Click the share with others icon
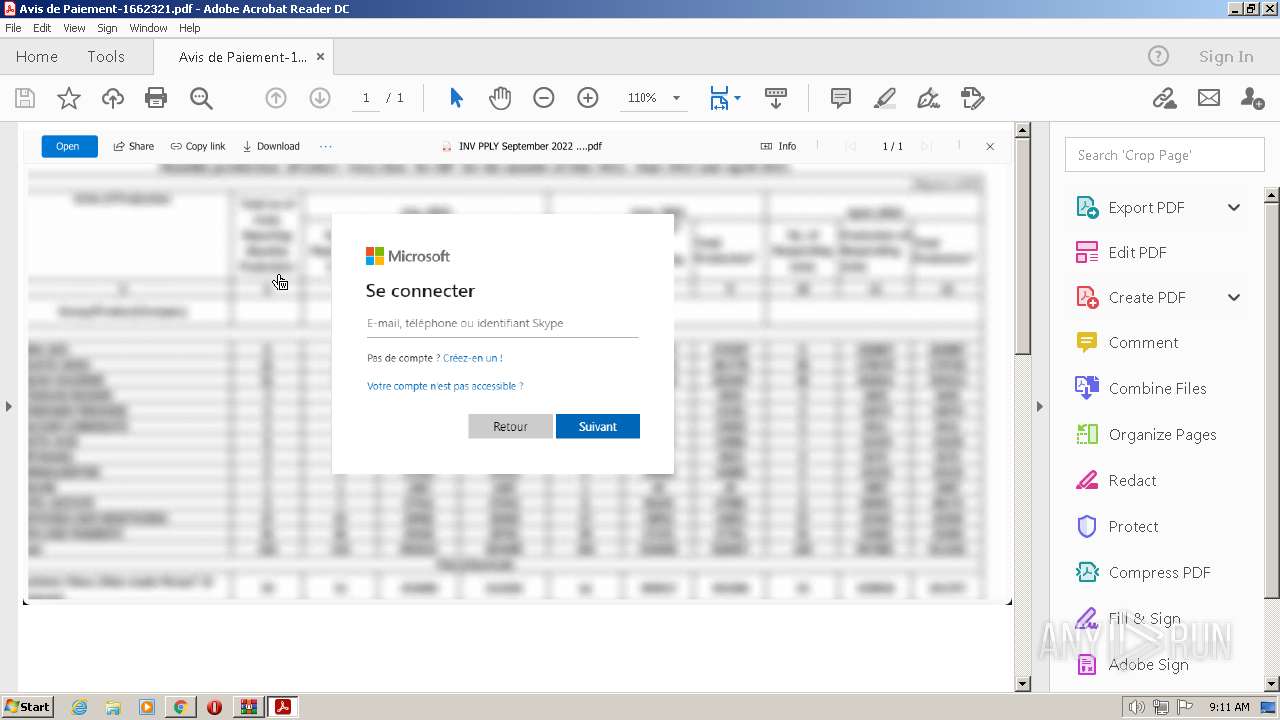 [x=1252, y=98]
